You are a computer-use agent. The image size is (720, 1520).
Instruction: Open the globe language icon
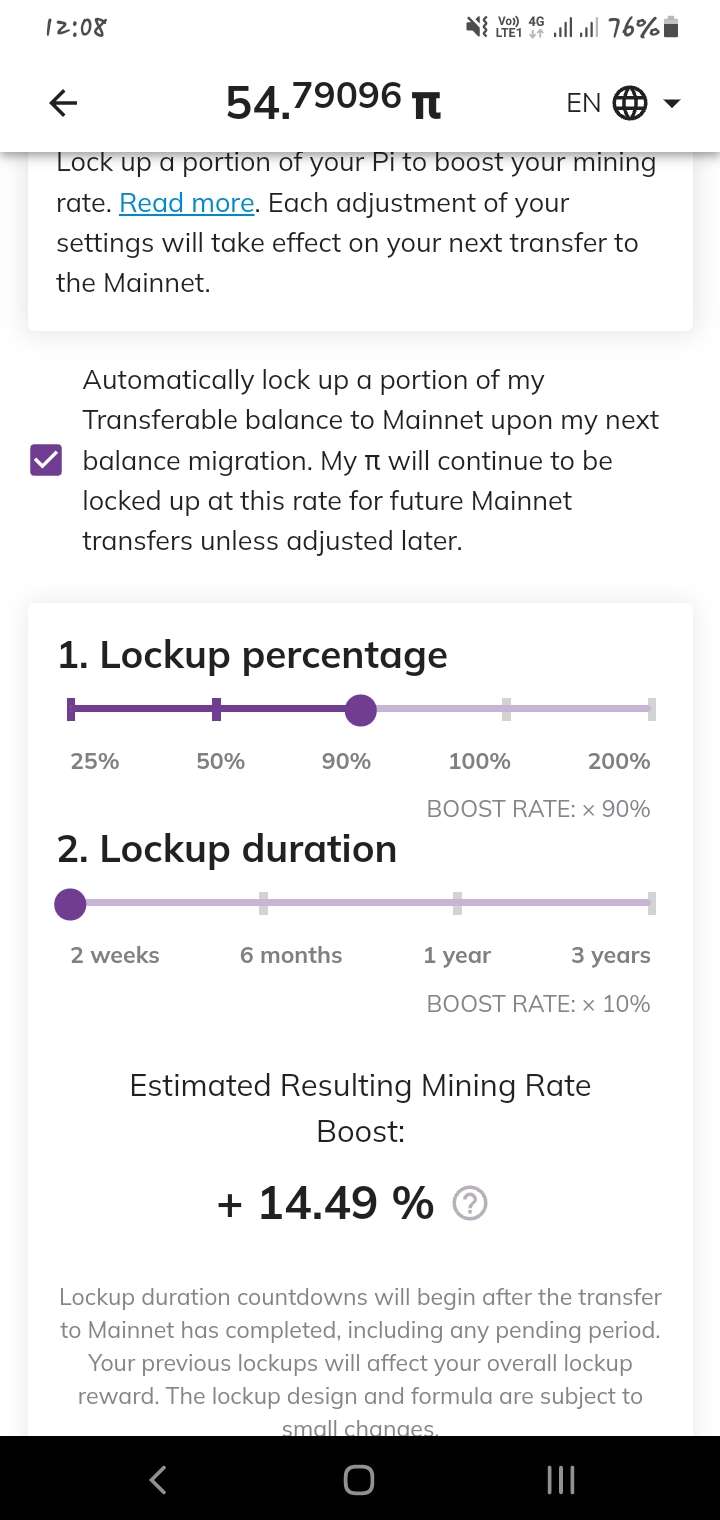click(x=629, y=102)
